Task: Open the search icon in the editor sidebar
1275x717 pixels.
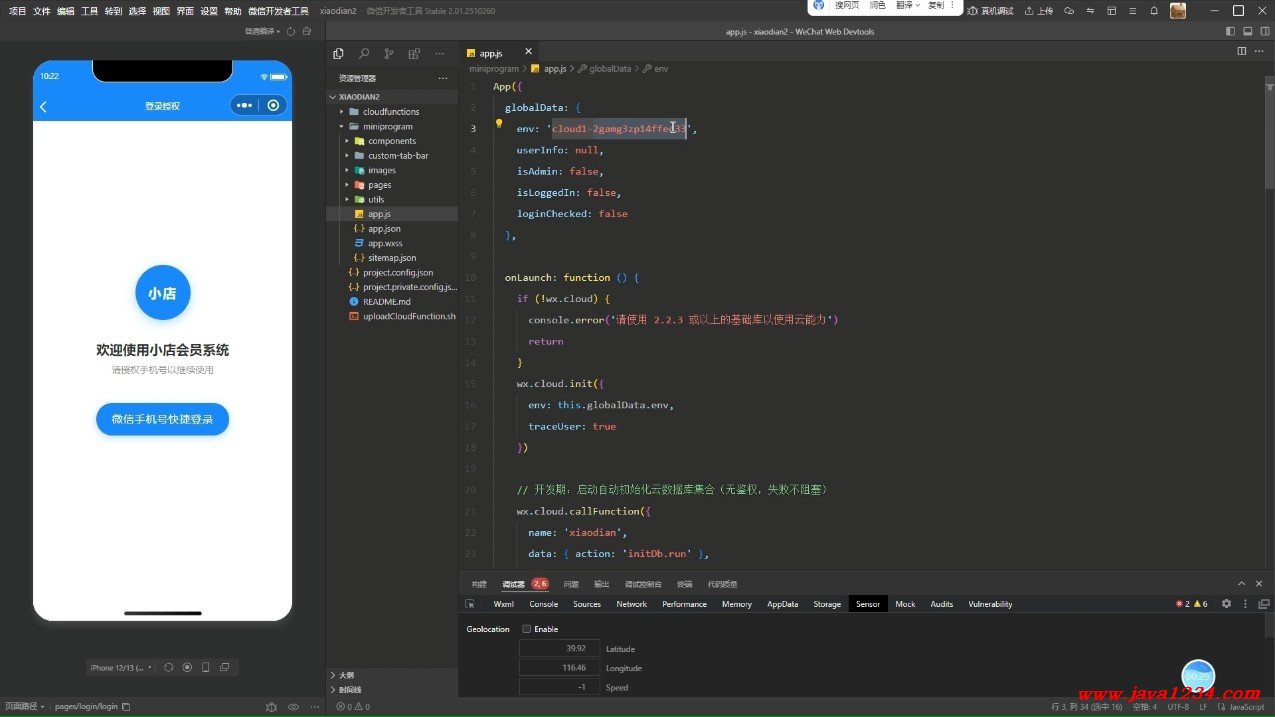Action: coord(363,54)
